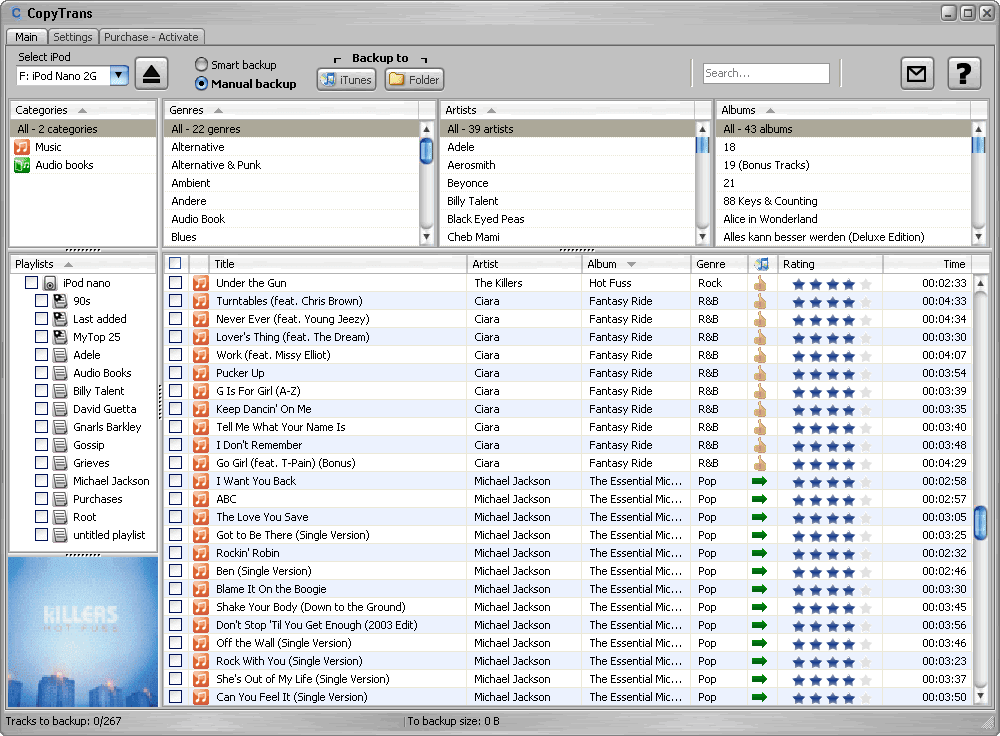
Task: Click the Killers Hot Fuss album artwork
Action: click(x=83, y=632)
